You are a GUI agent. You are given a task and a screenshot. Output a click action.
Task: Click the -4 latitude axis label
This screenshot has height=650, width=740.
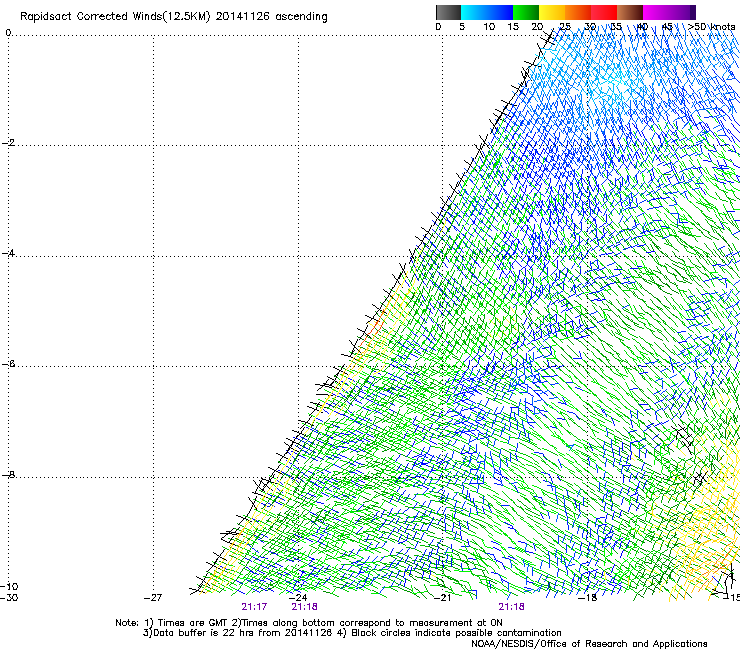click(x=8, y=253)
